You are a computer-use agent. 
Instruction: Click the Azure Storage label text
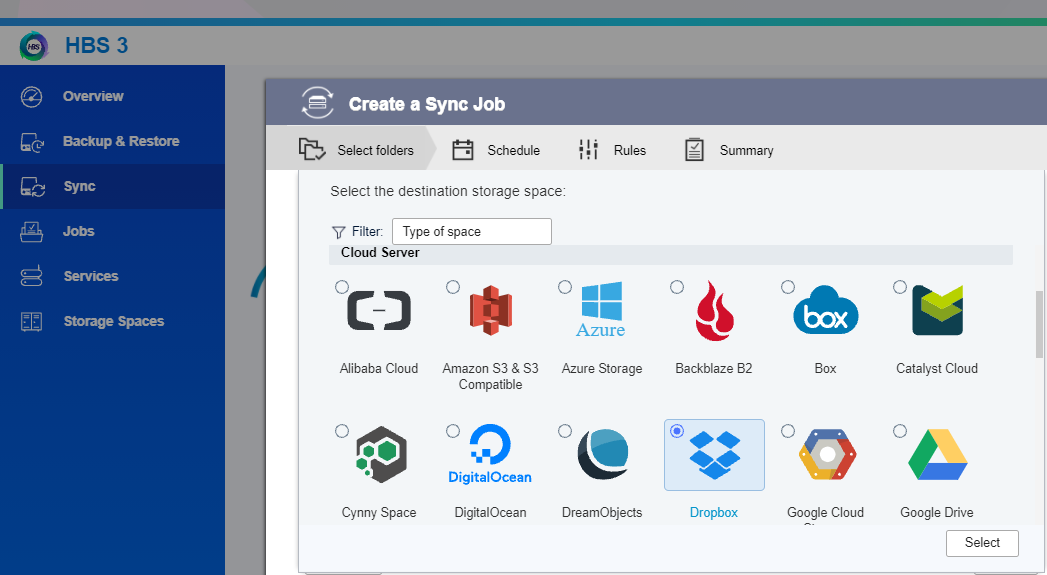pyautogui.click(x=602, y=369)
